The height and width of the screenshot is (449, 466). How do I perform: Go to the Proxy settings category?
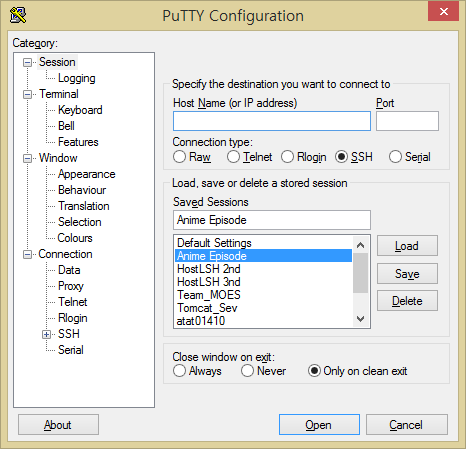click(71, 286)
